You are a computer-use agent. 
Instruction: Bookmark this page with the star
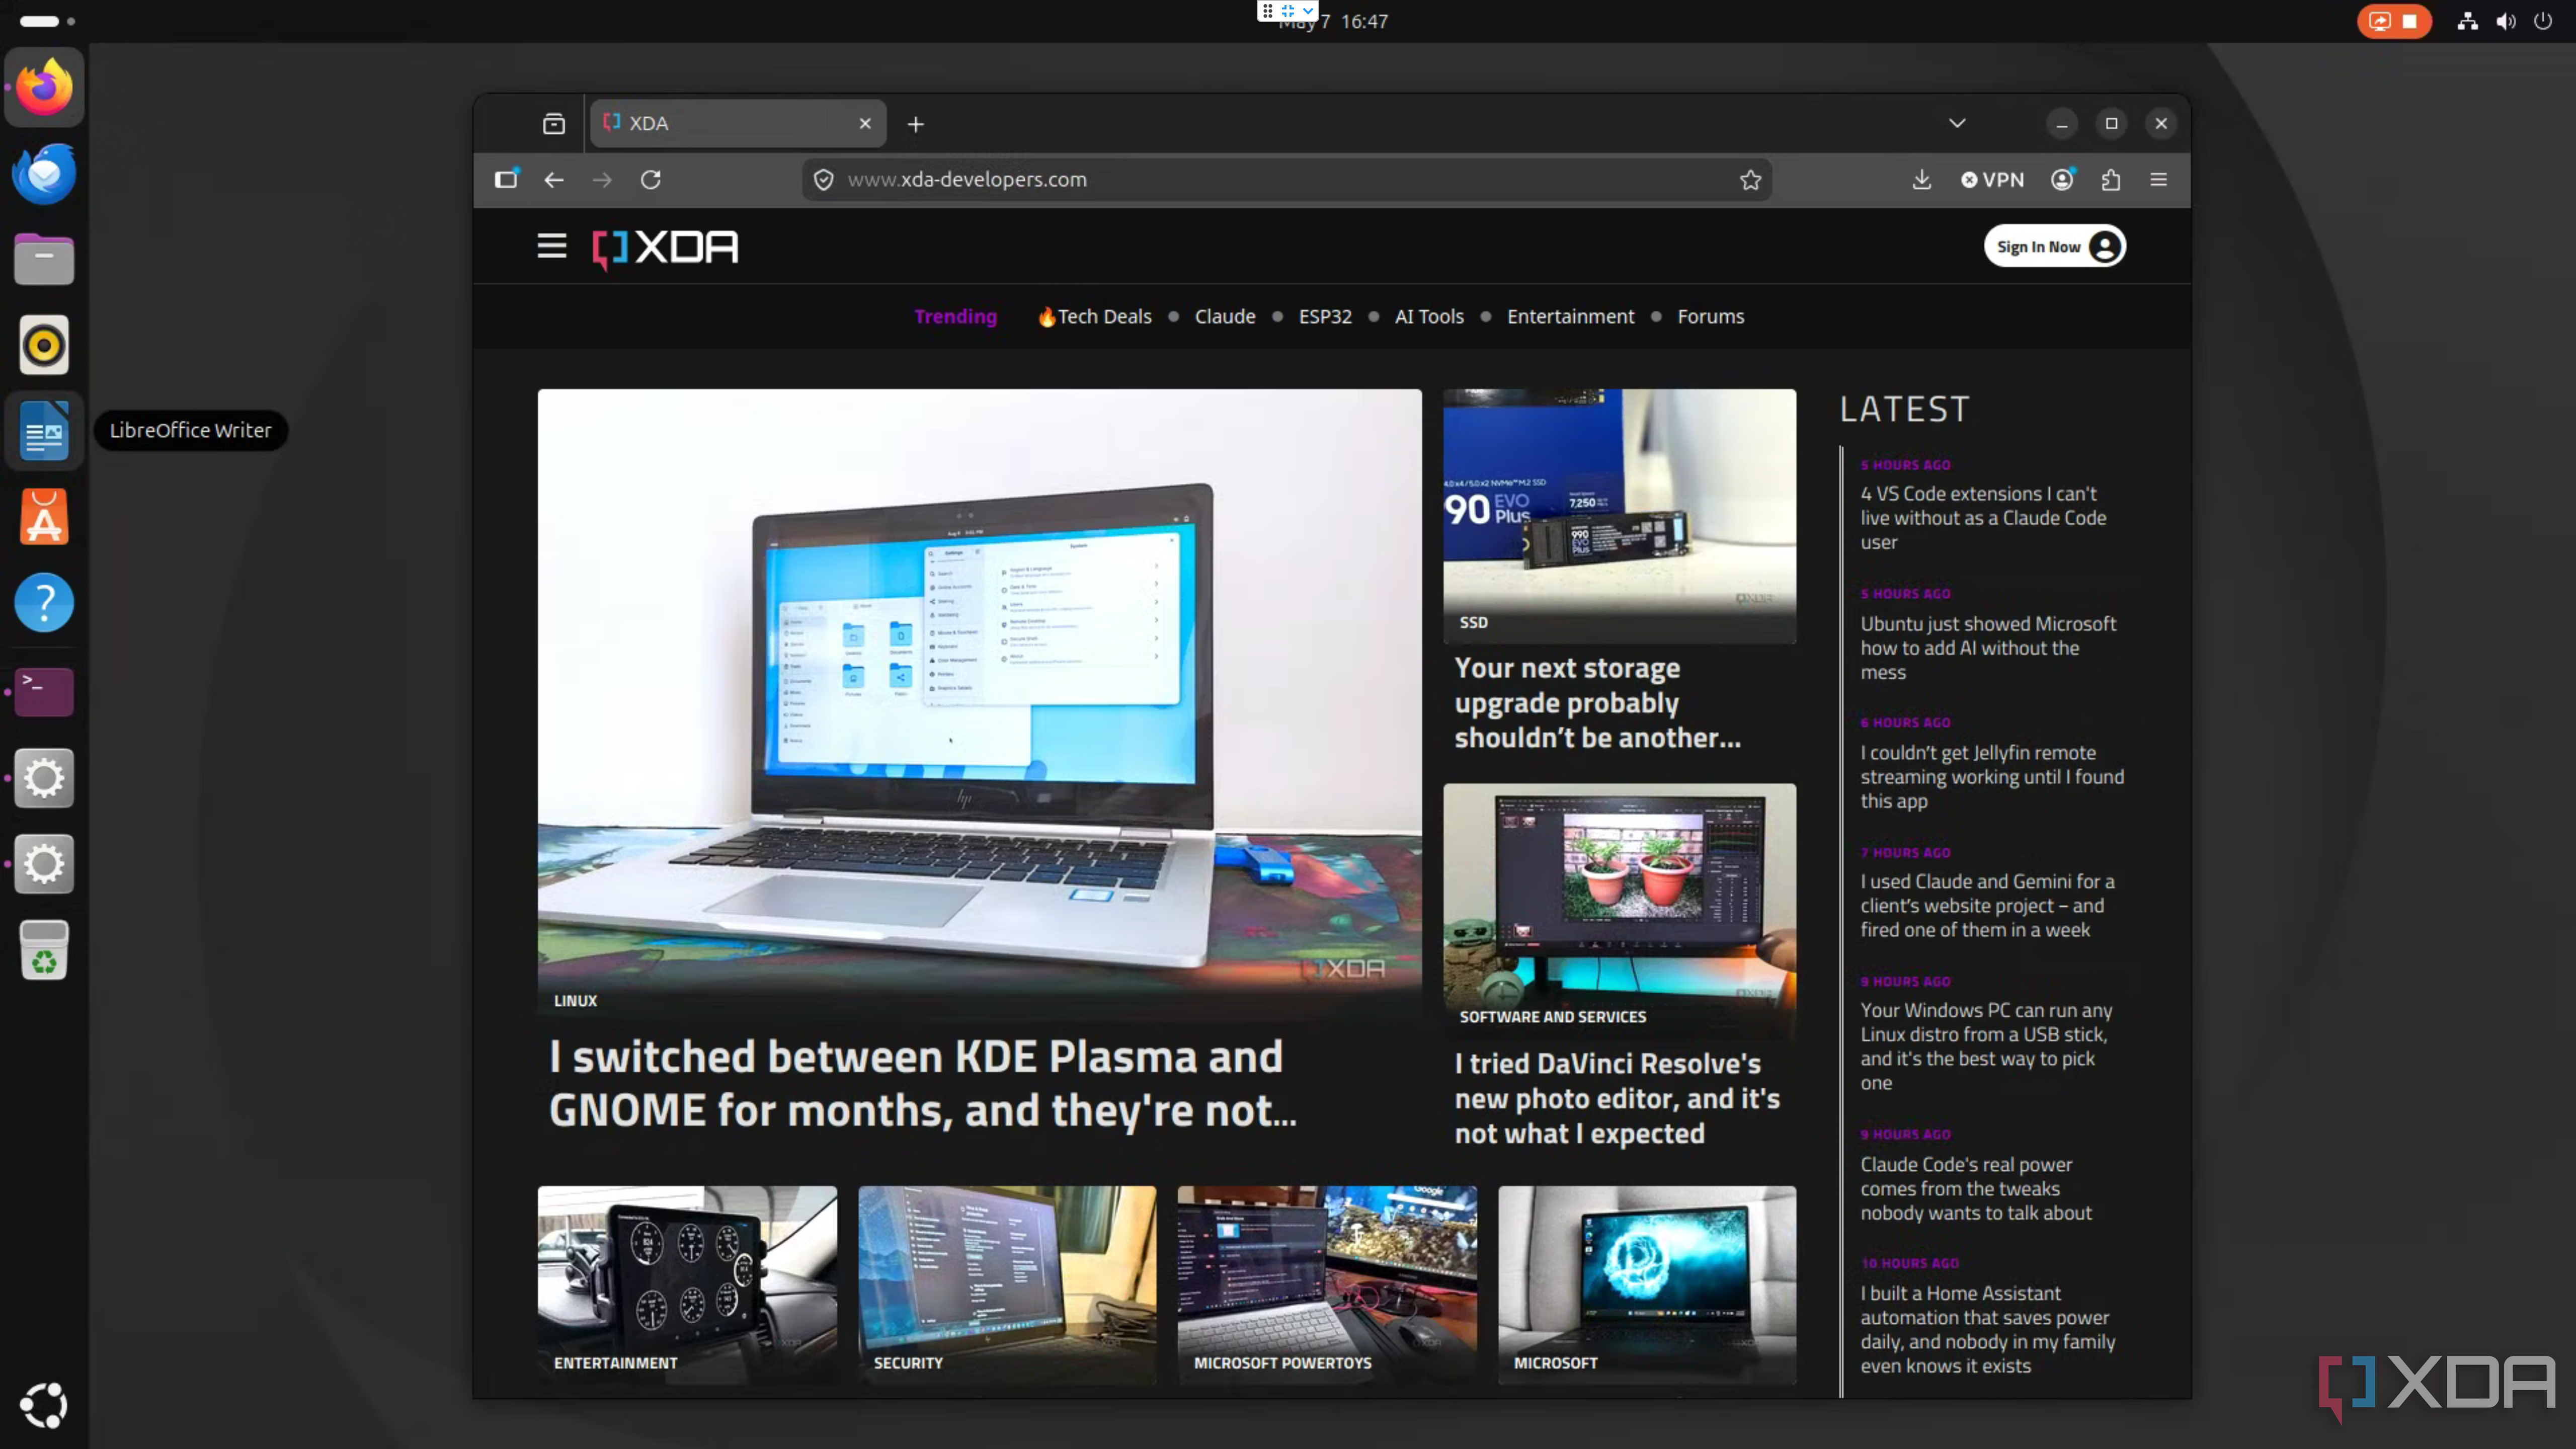[1750, 179]
